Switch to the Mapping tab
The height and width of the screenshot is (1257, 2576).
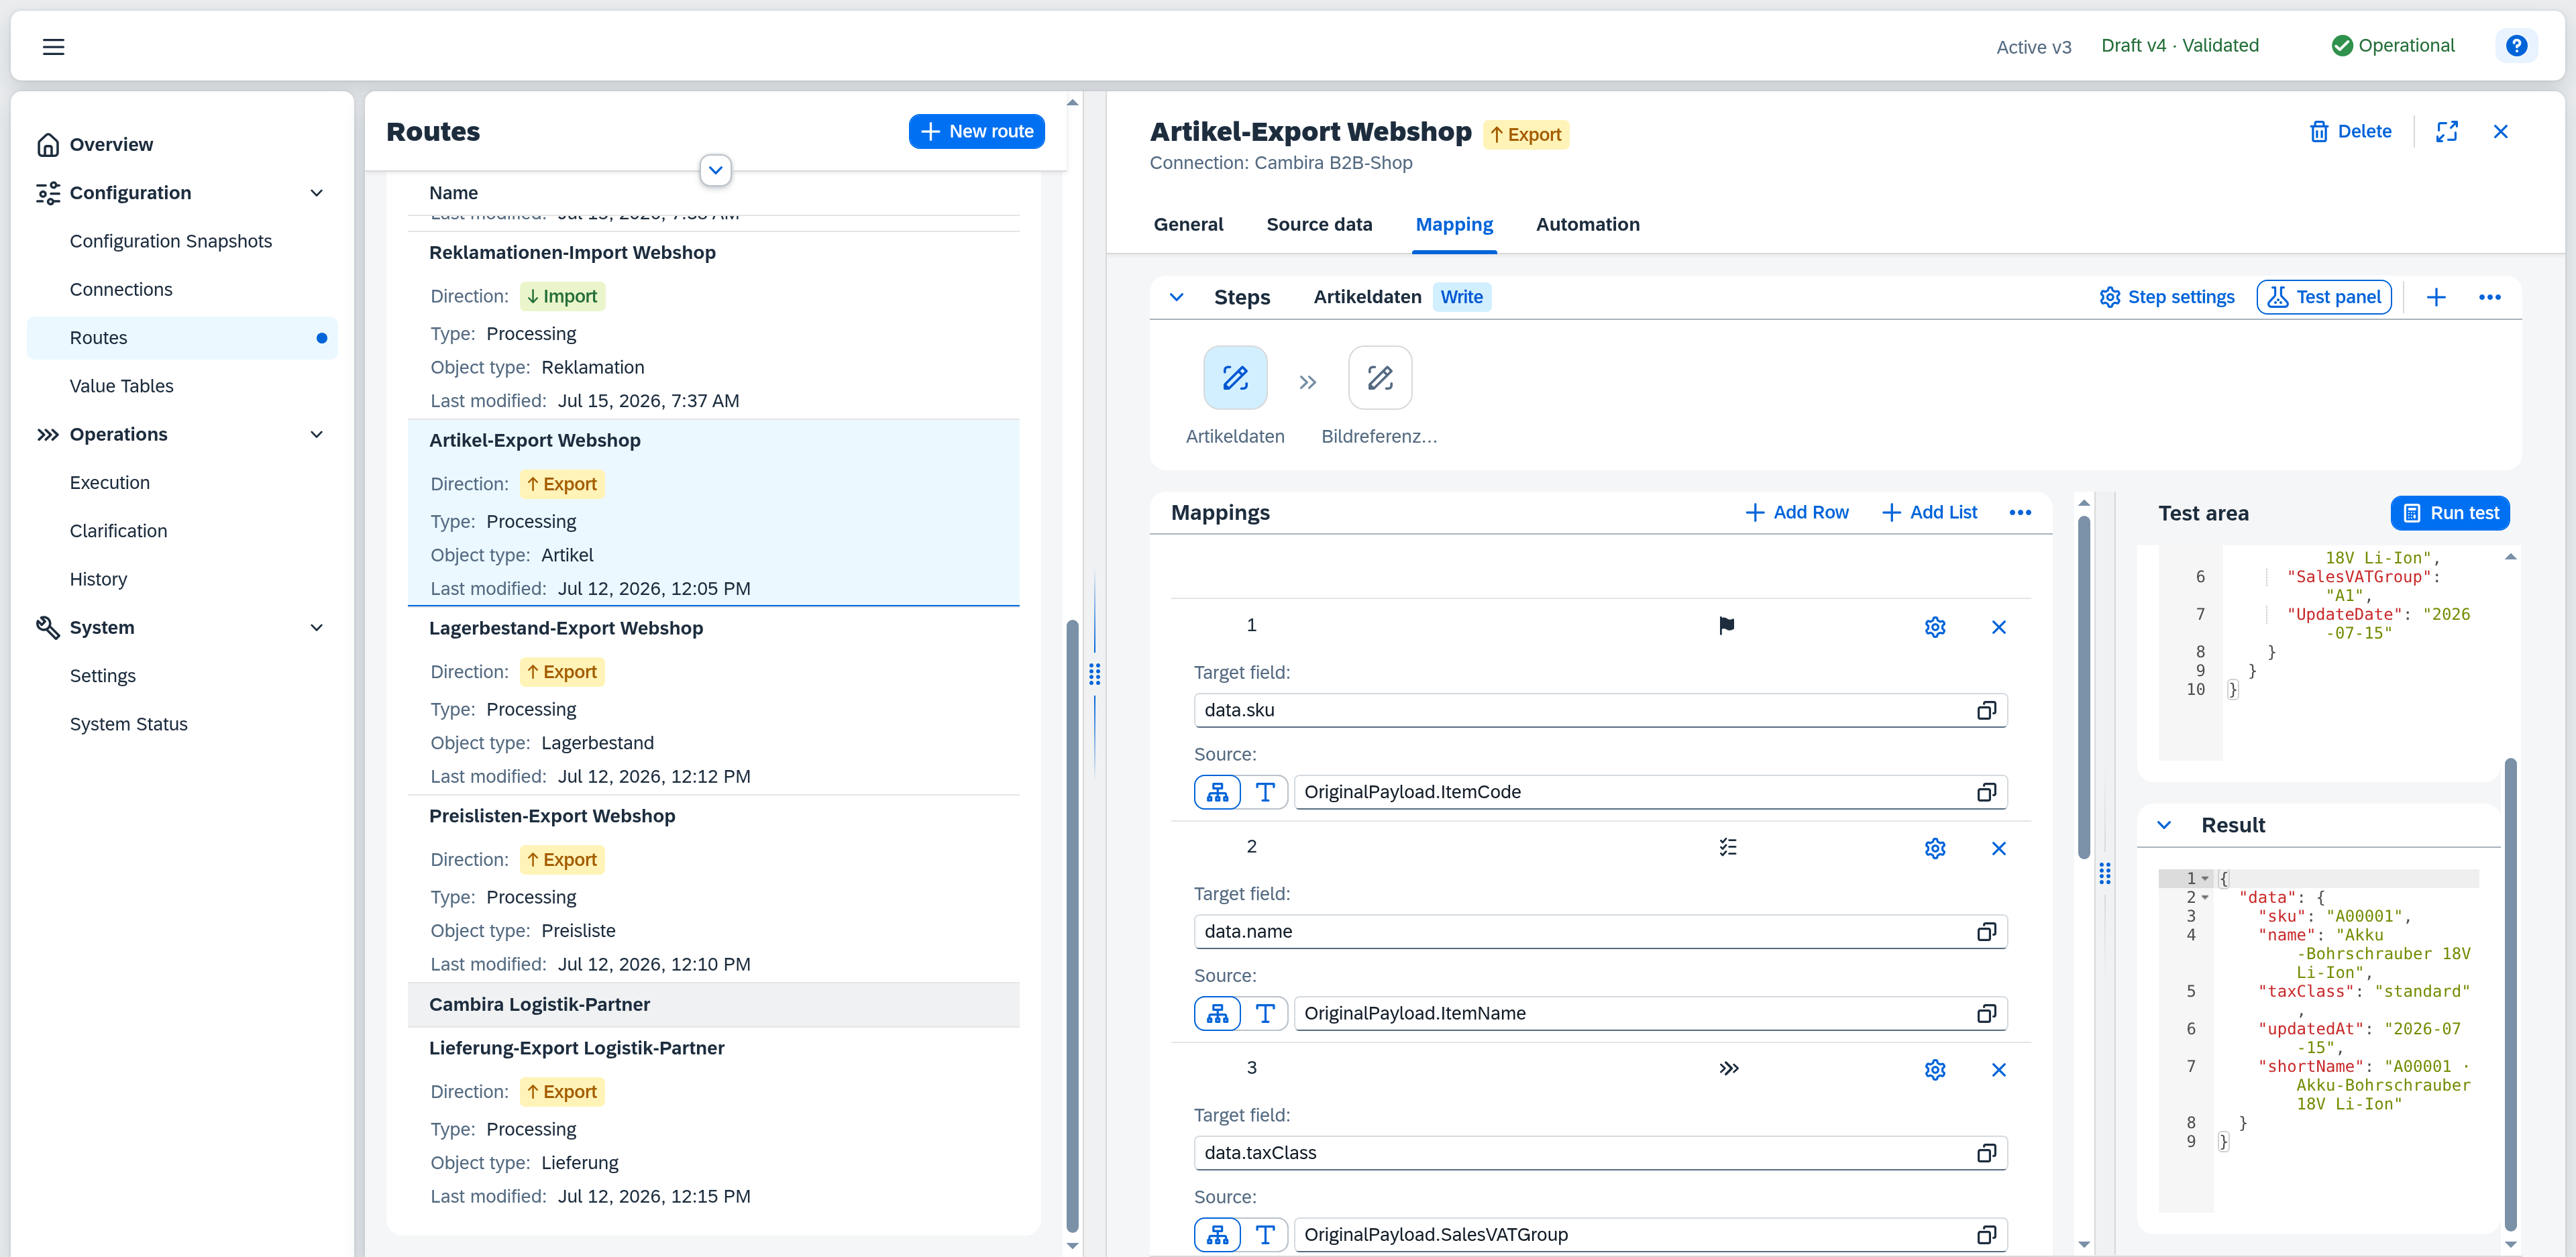1453,224
